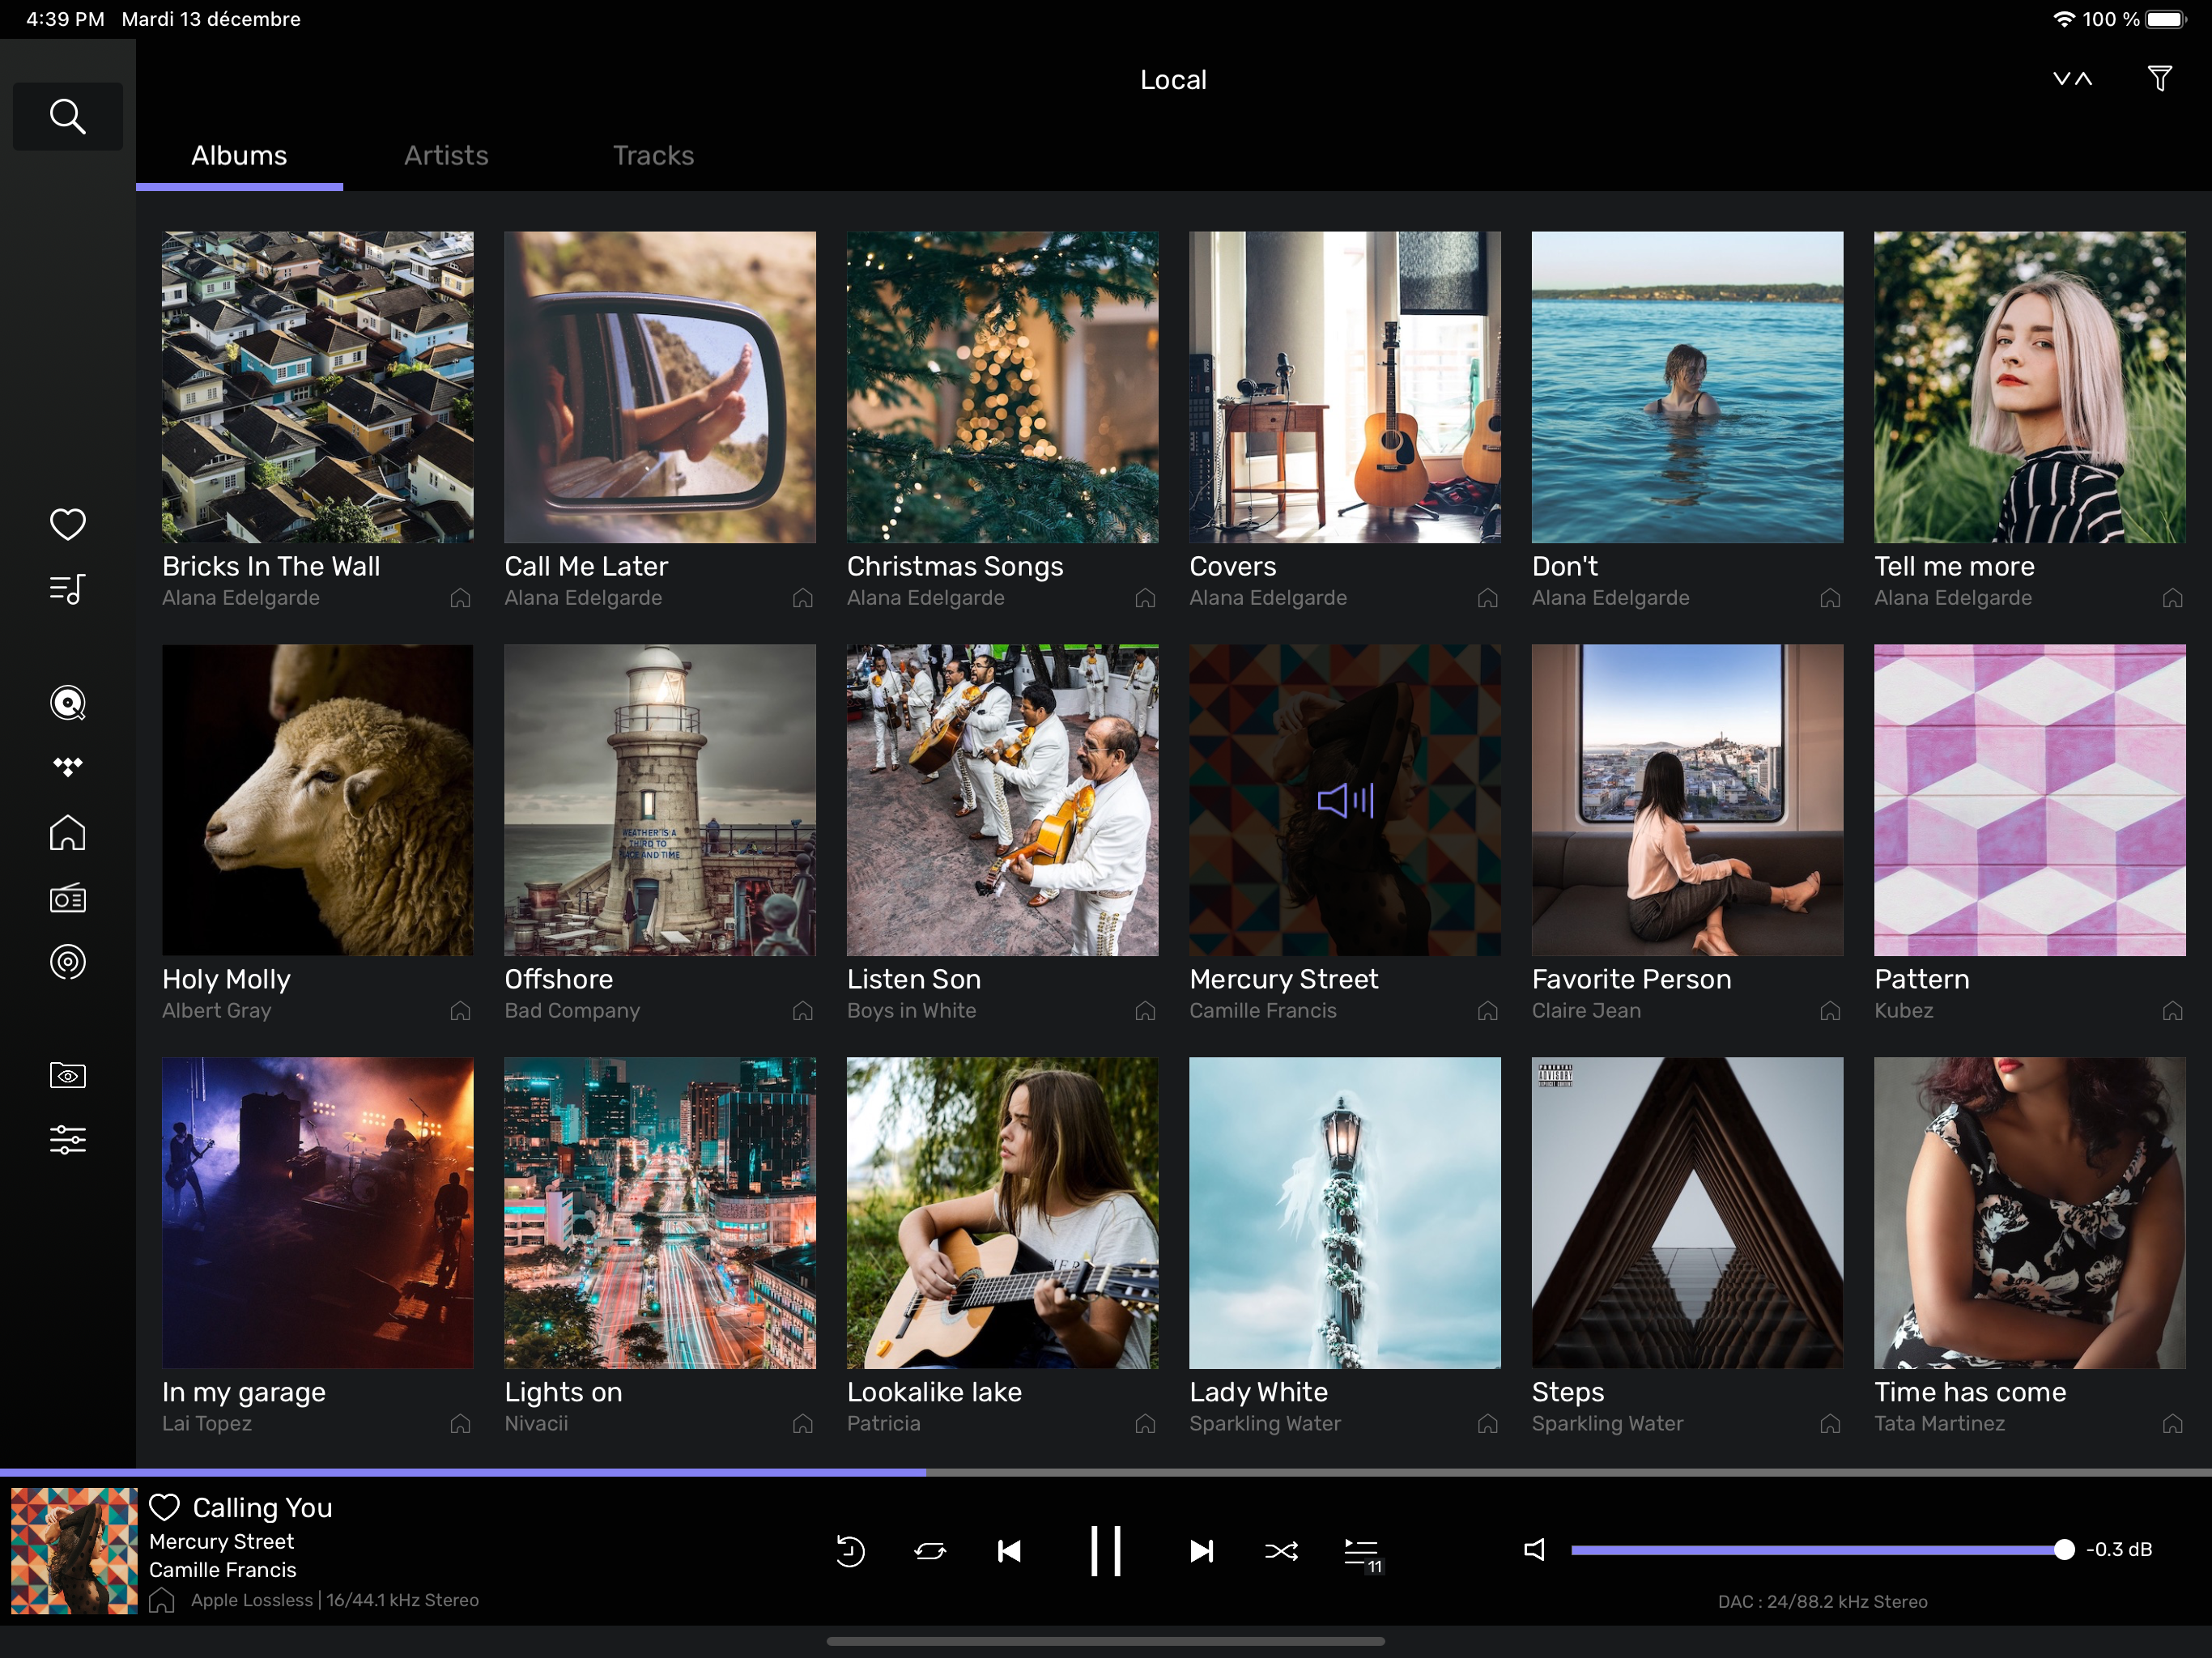This screenshot has height=1658, width=2212.
Task: Open Favorites heart icon in sidebar
Action: (67, 524)
